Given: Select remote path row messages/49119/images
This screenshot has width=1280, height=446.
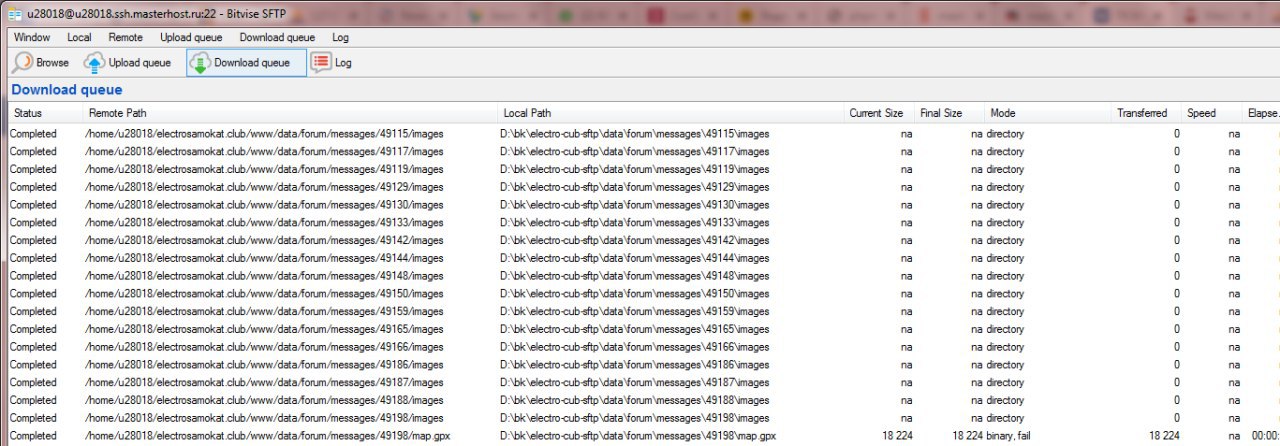Looking at the screenshot, I should [x=265, y=169].
